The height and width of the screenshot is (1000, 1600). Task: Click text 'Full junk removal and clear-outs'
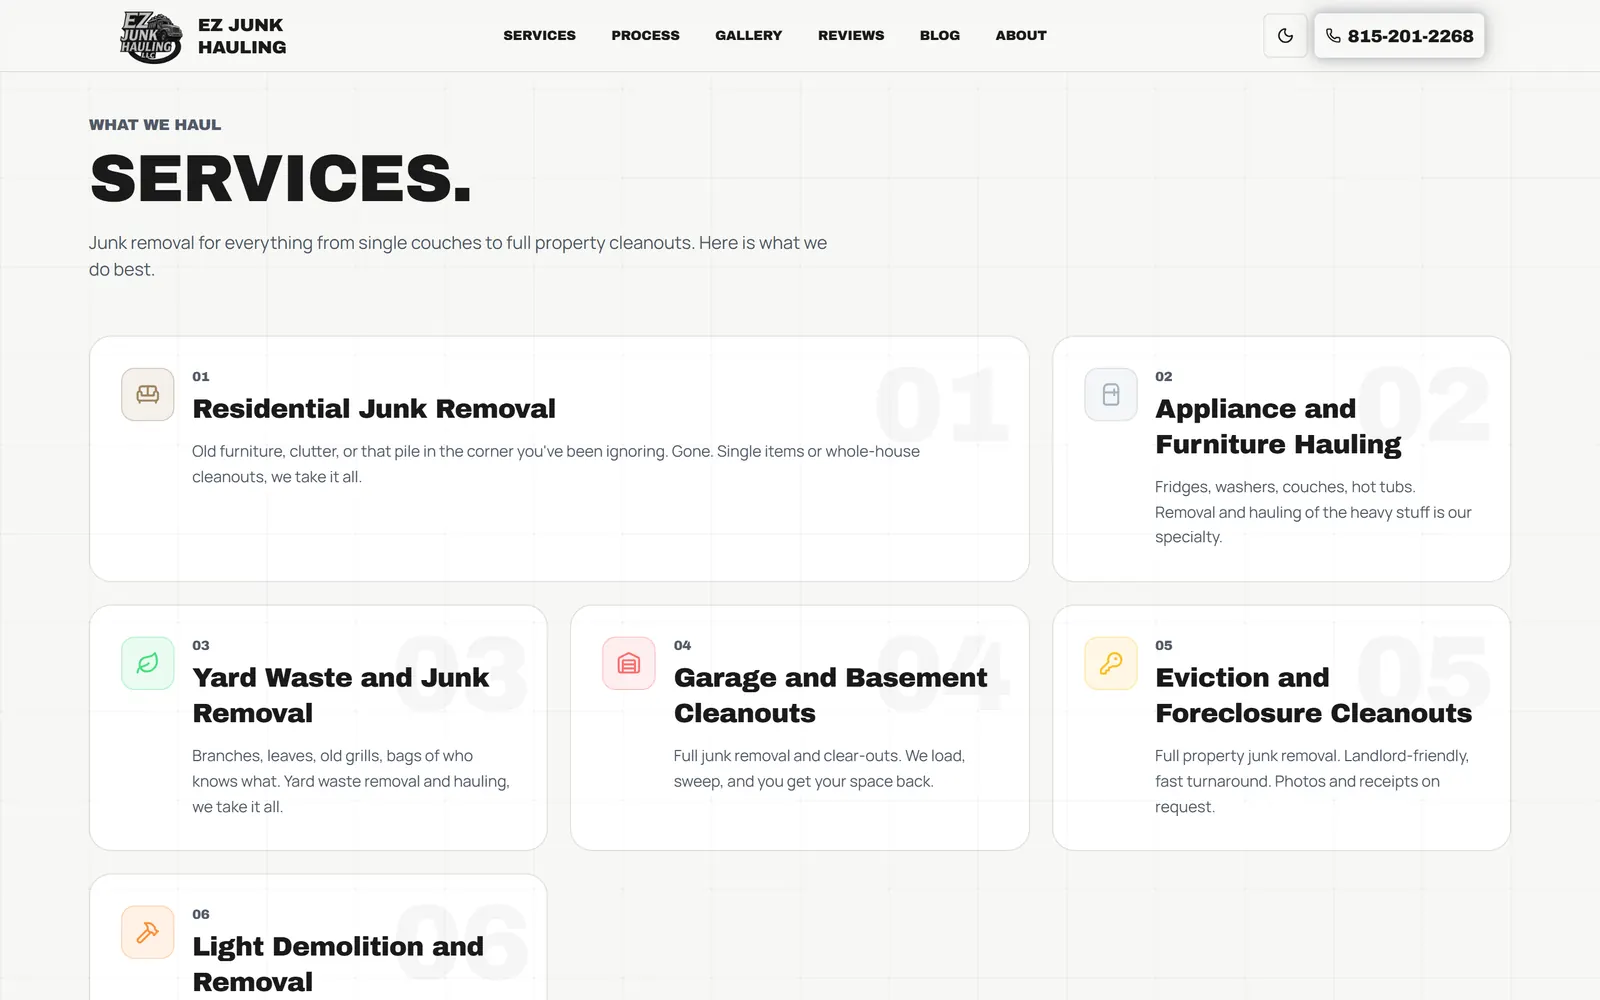819,768
